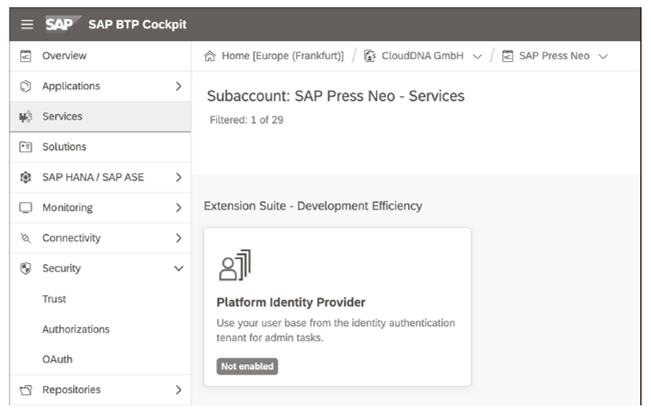Click the hamburger menu icon

27,24
